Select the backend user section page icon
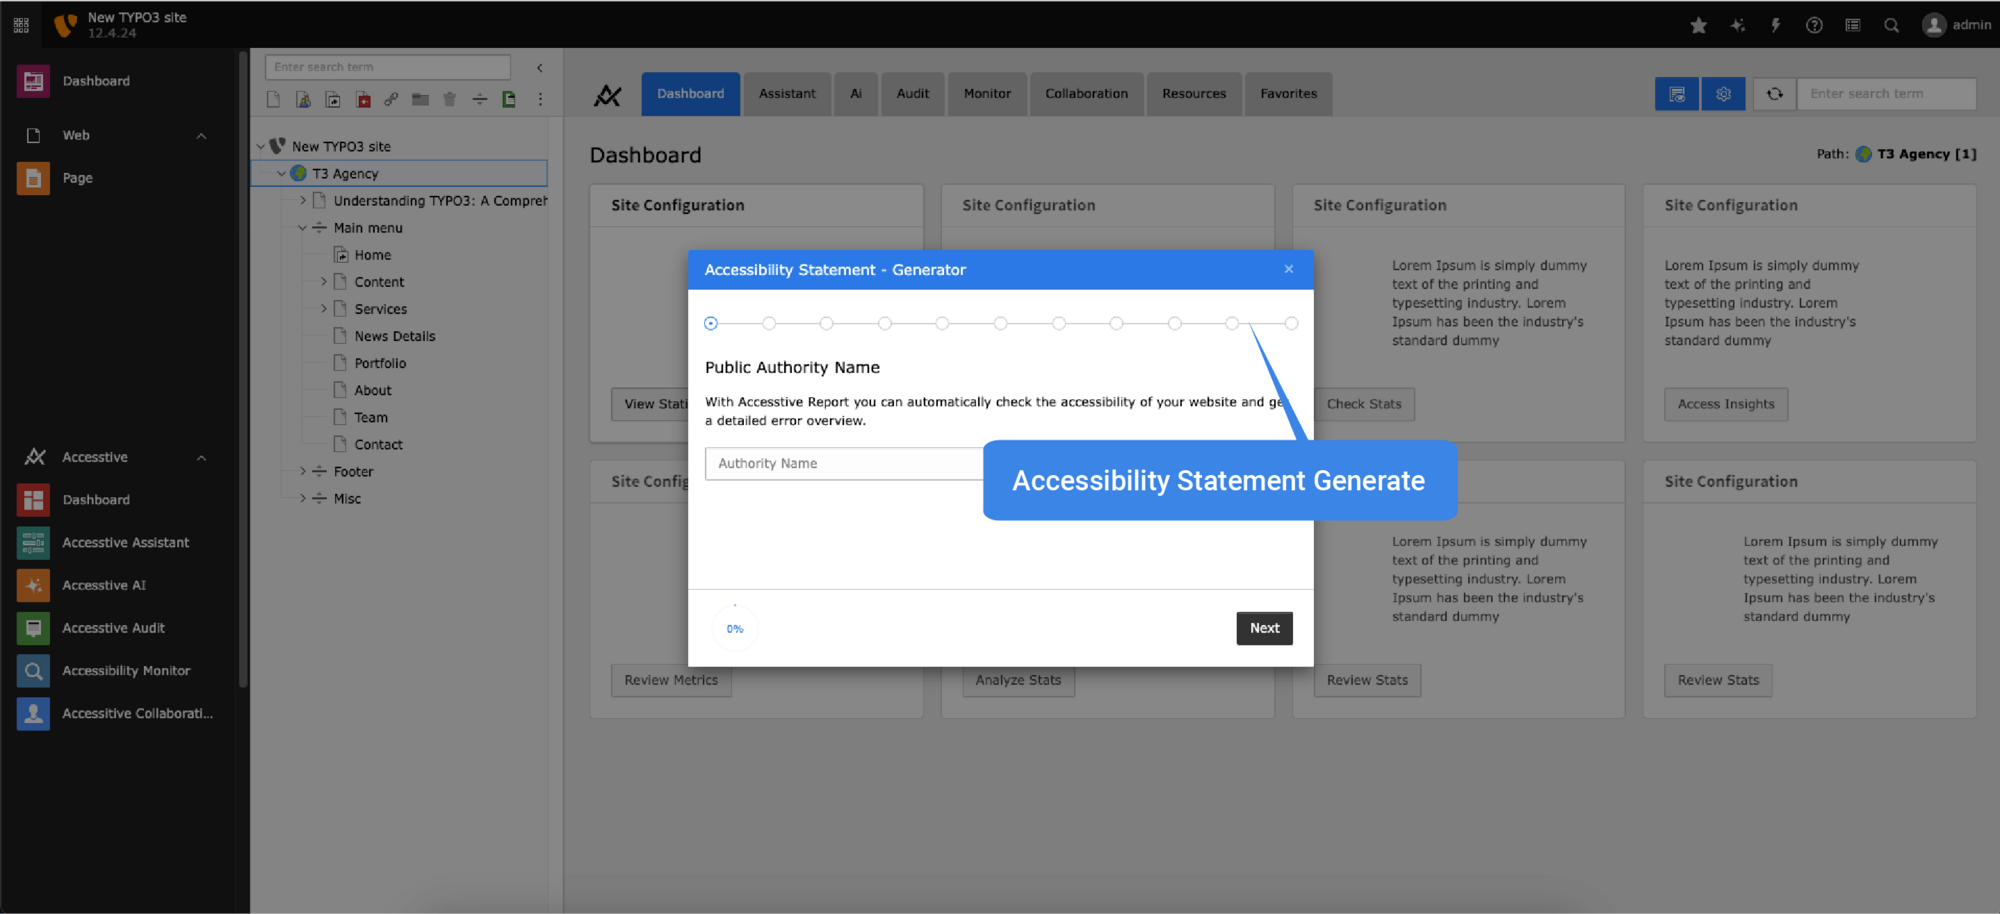This screenshot has width=2000, height=914. (x=303, y=99)
